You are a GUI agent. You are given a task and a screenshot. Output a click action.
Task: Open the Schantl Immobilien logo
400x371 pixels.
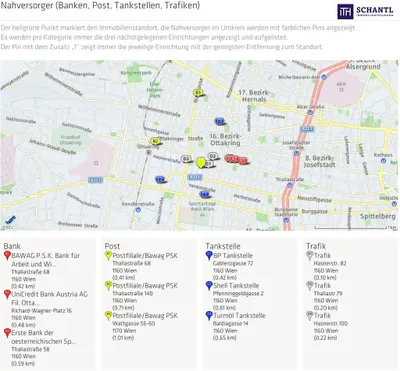click(366, 12)
